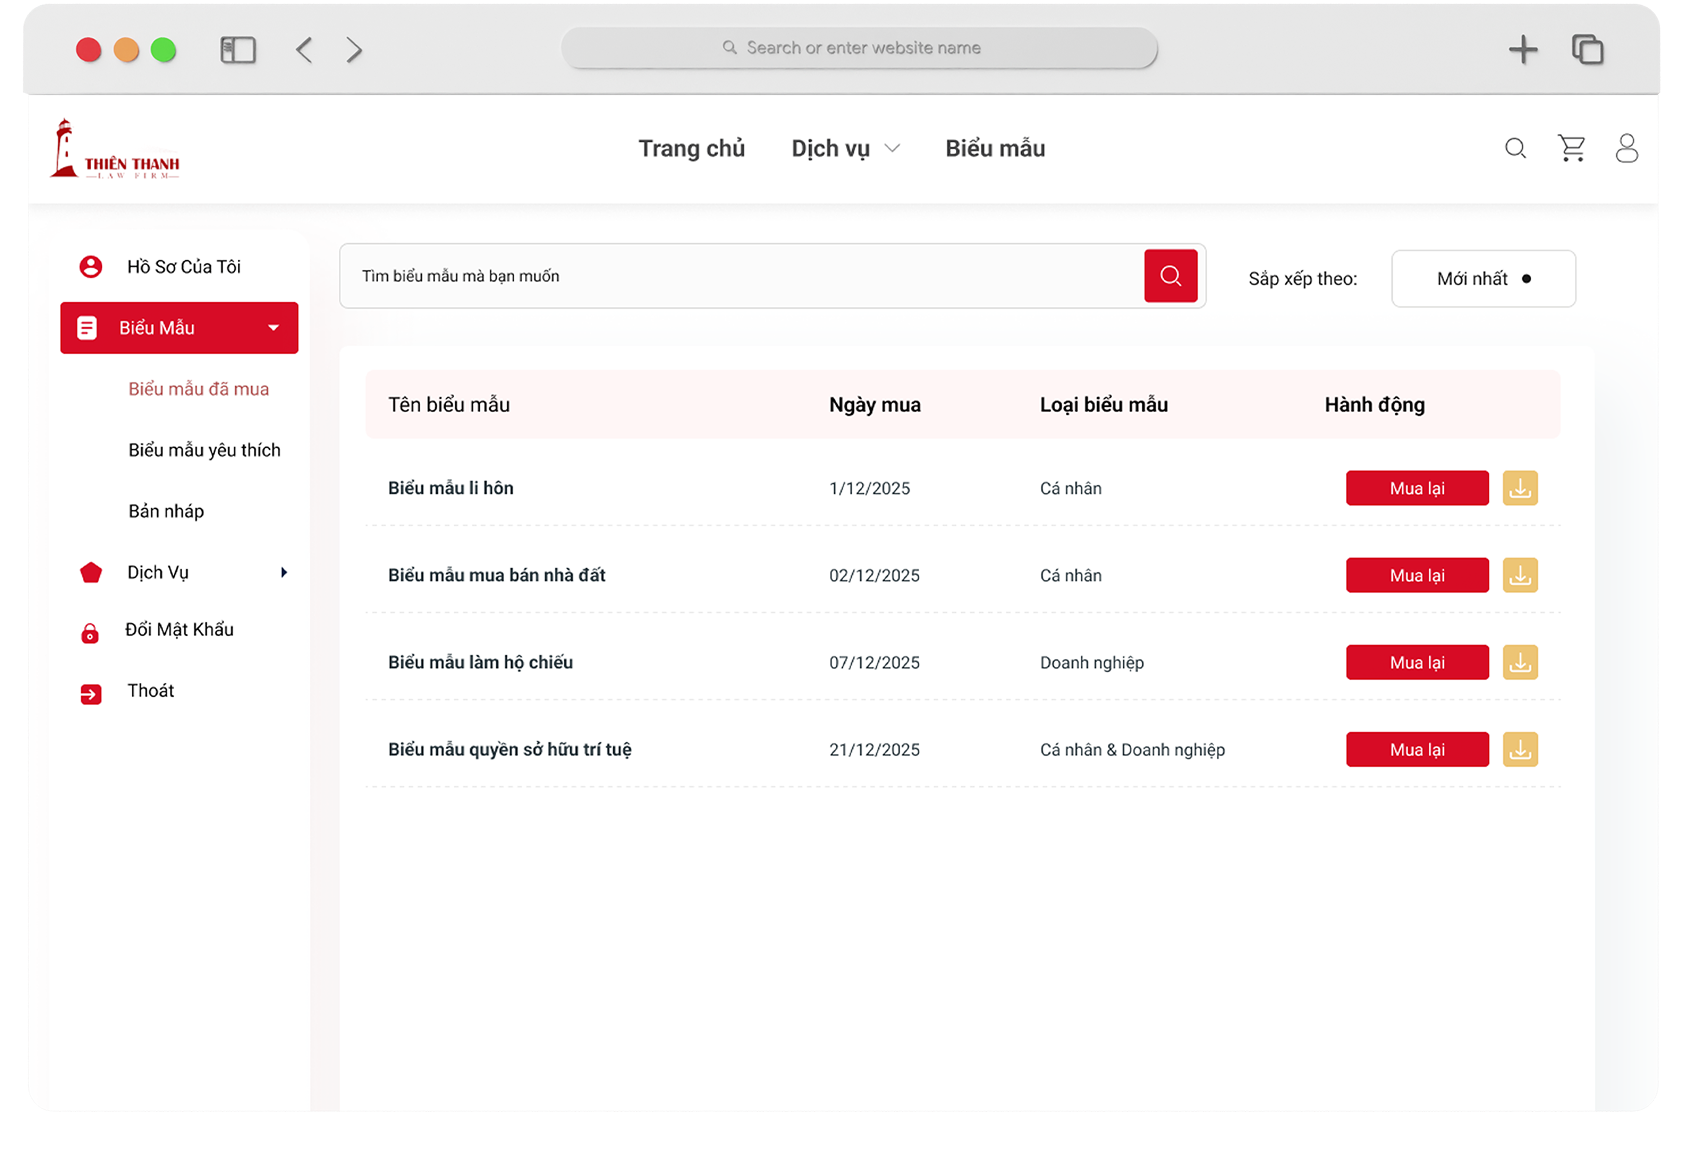Screen dimensions: 1692x1149
Task: Open a new browser tab with plus icon
Action: [x=1522, y=49]
